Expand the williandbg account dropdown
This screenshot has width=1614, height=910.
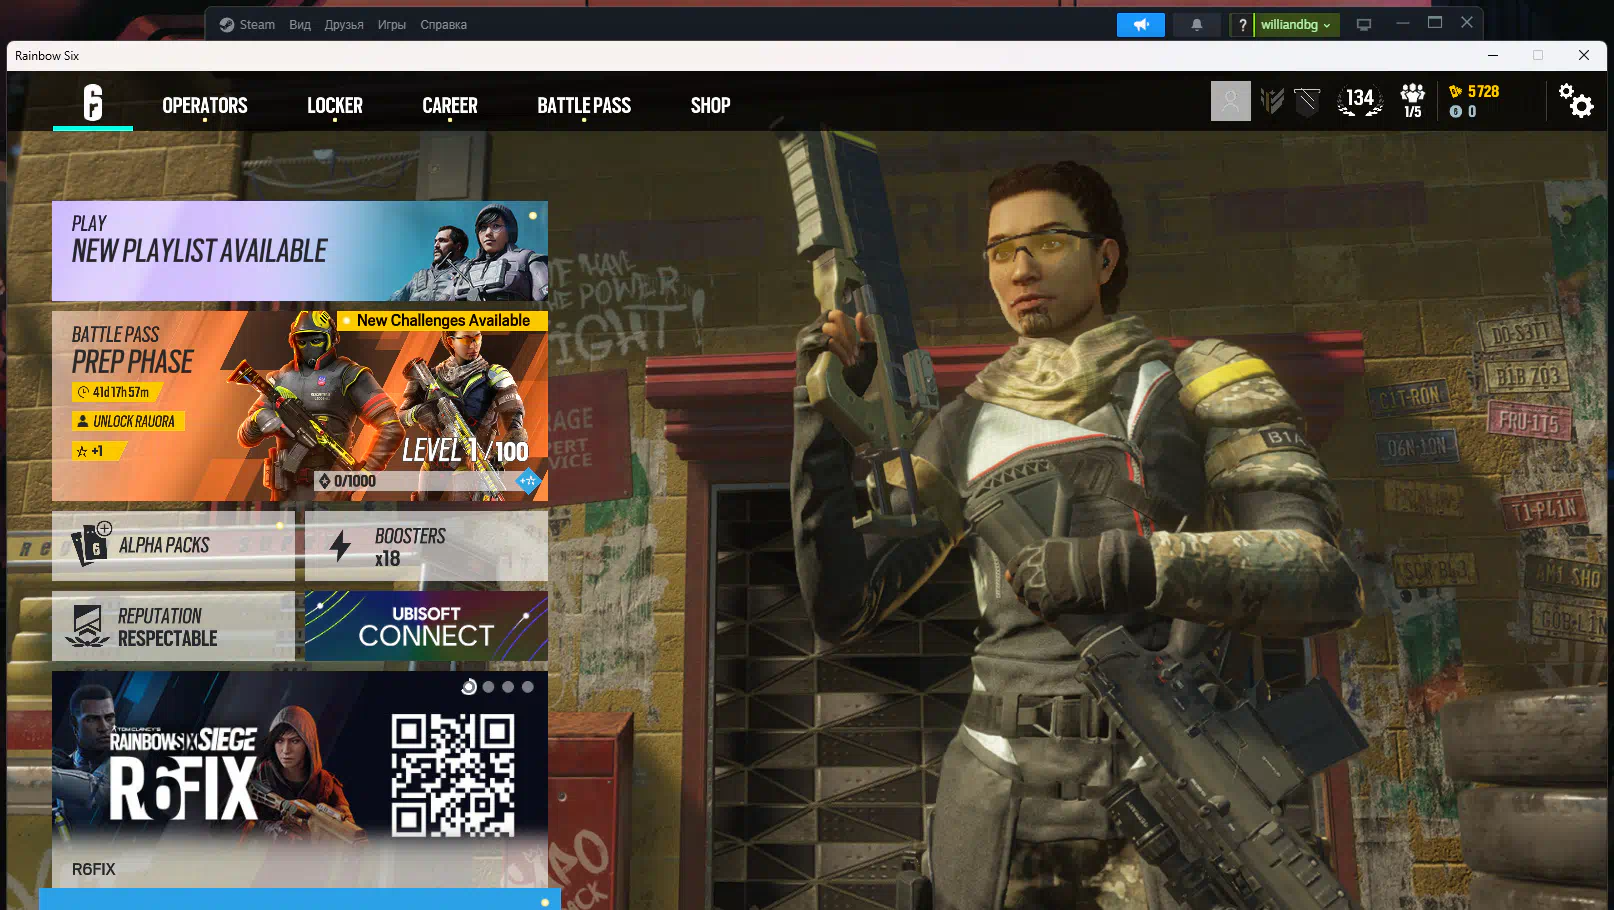(1296, 25)
